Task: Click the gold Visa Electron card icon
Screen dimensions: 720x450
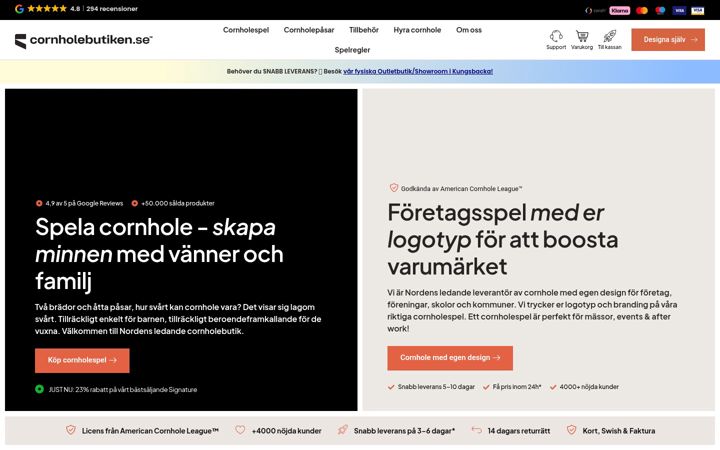Action: point(698,11)
